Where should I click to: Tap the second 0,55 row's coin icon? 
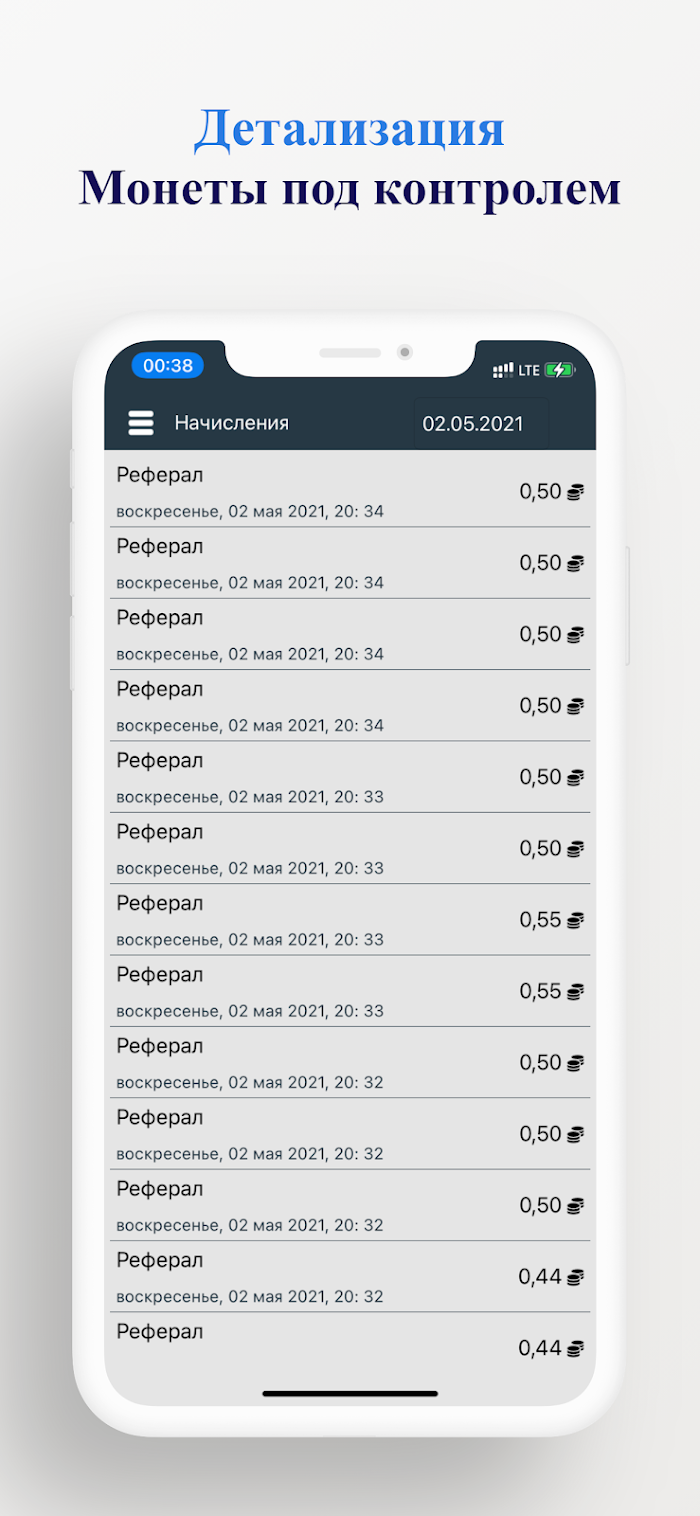[575, 992]
